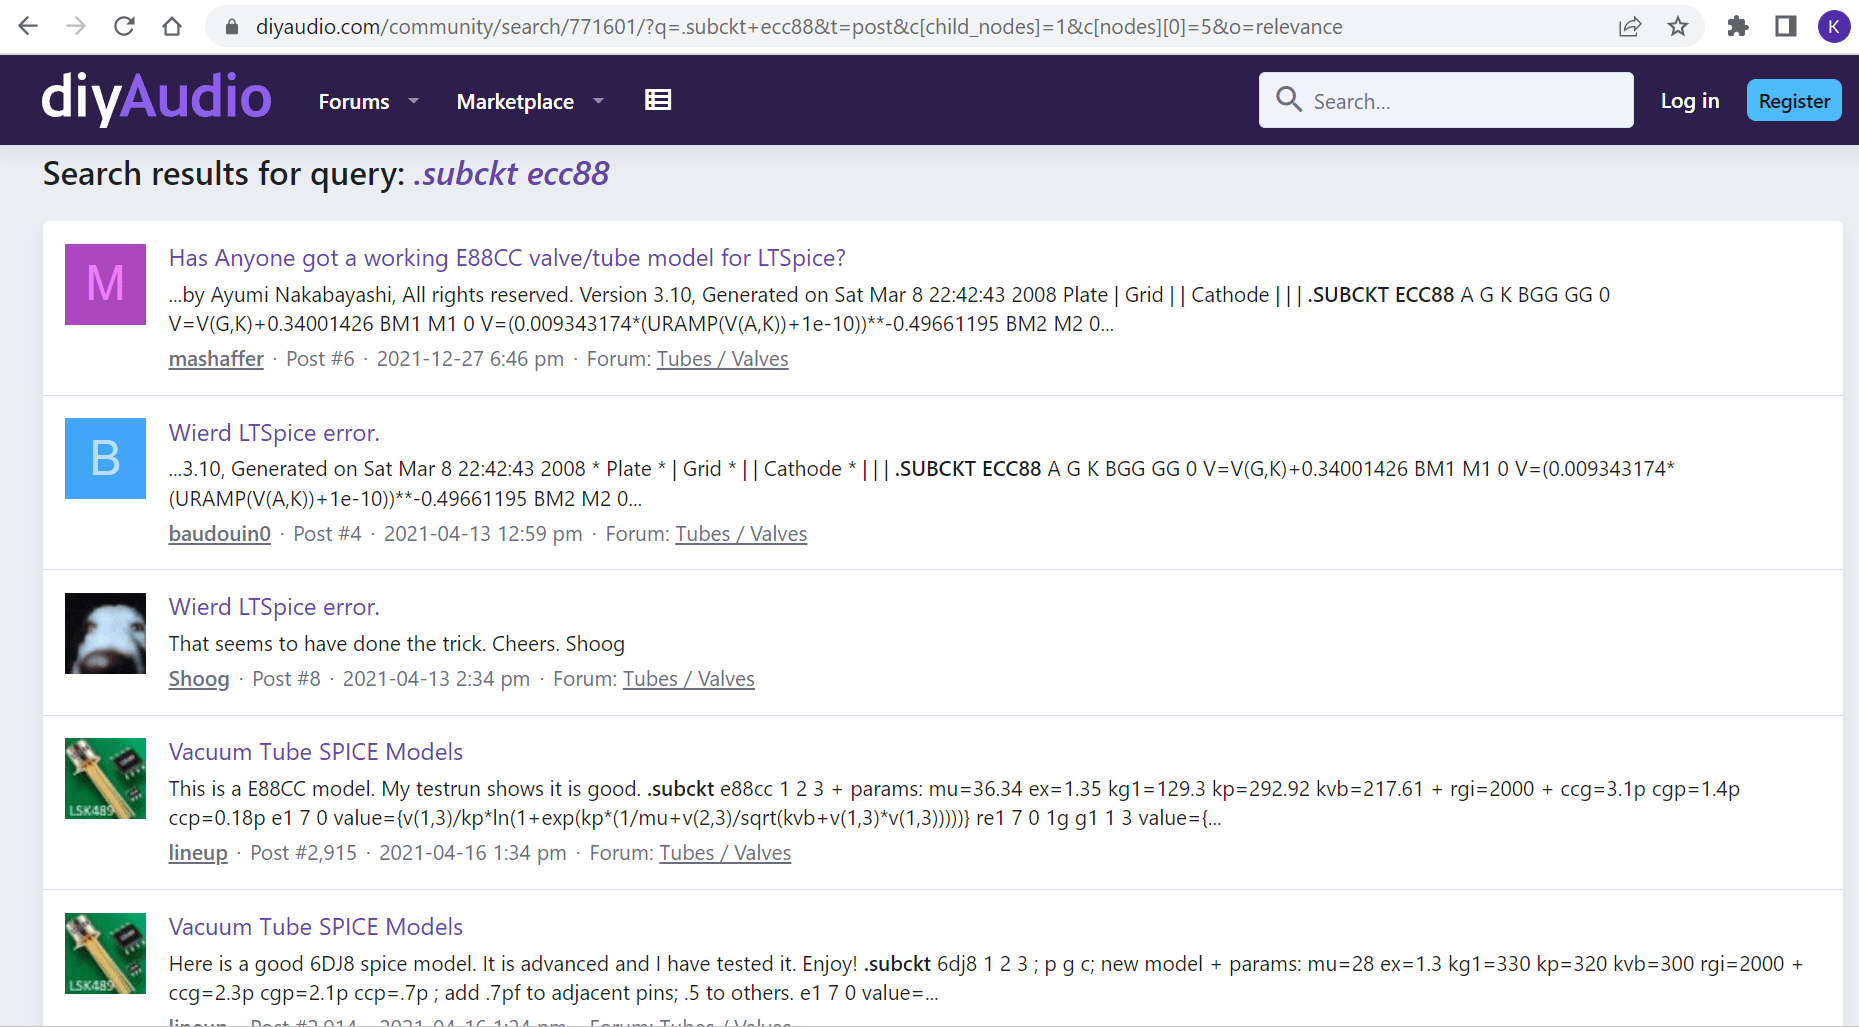The height and width of the screenshot is (1027, 1859).
Task: Click the browser address bar URL
Action: [x=799, y=27]
